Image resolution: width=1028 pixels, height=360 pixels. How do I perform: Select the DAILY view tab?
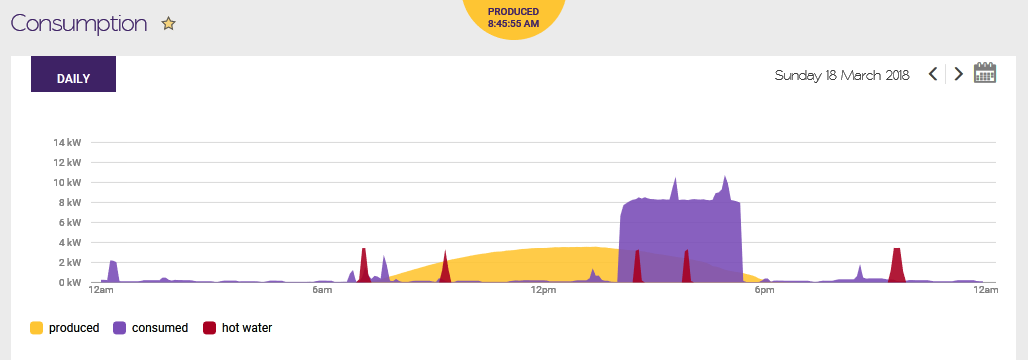[73, 74]
